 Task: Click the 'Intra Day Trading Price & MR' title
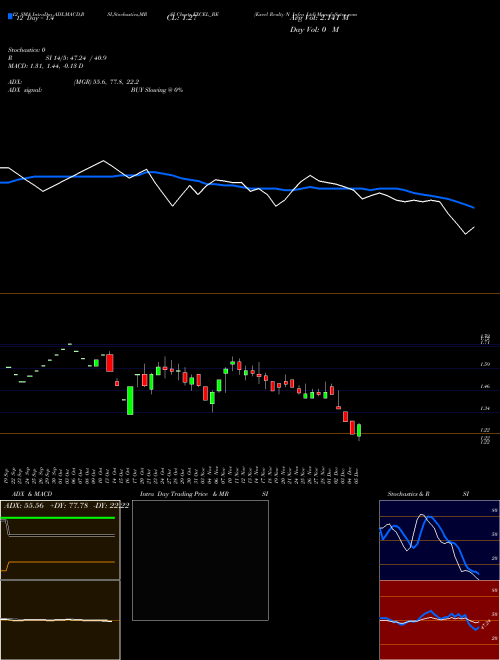coord(184,494)
